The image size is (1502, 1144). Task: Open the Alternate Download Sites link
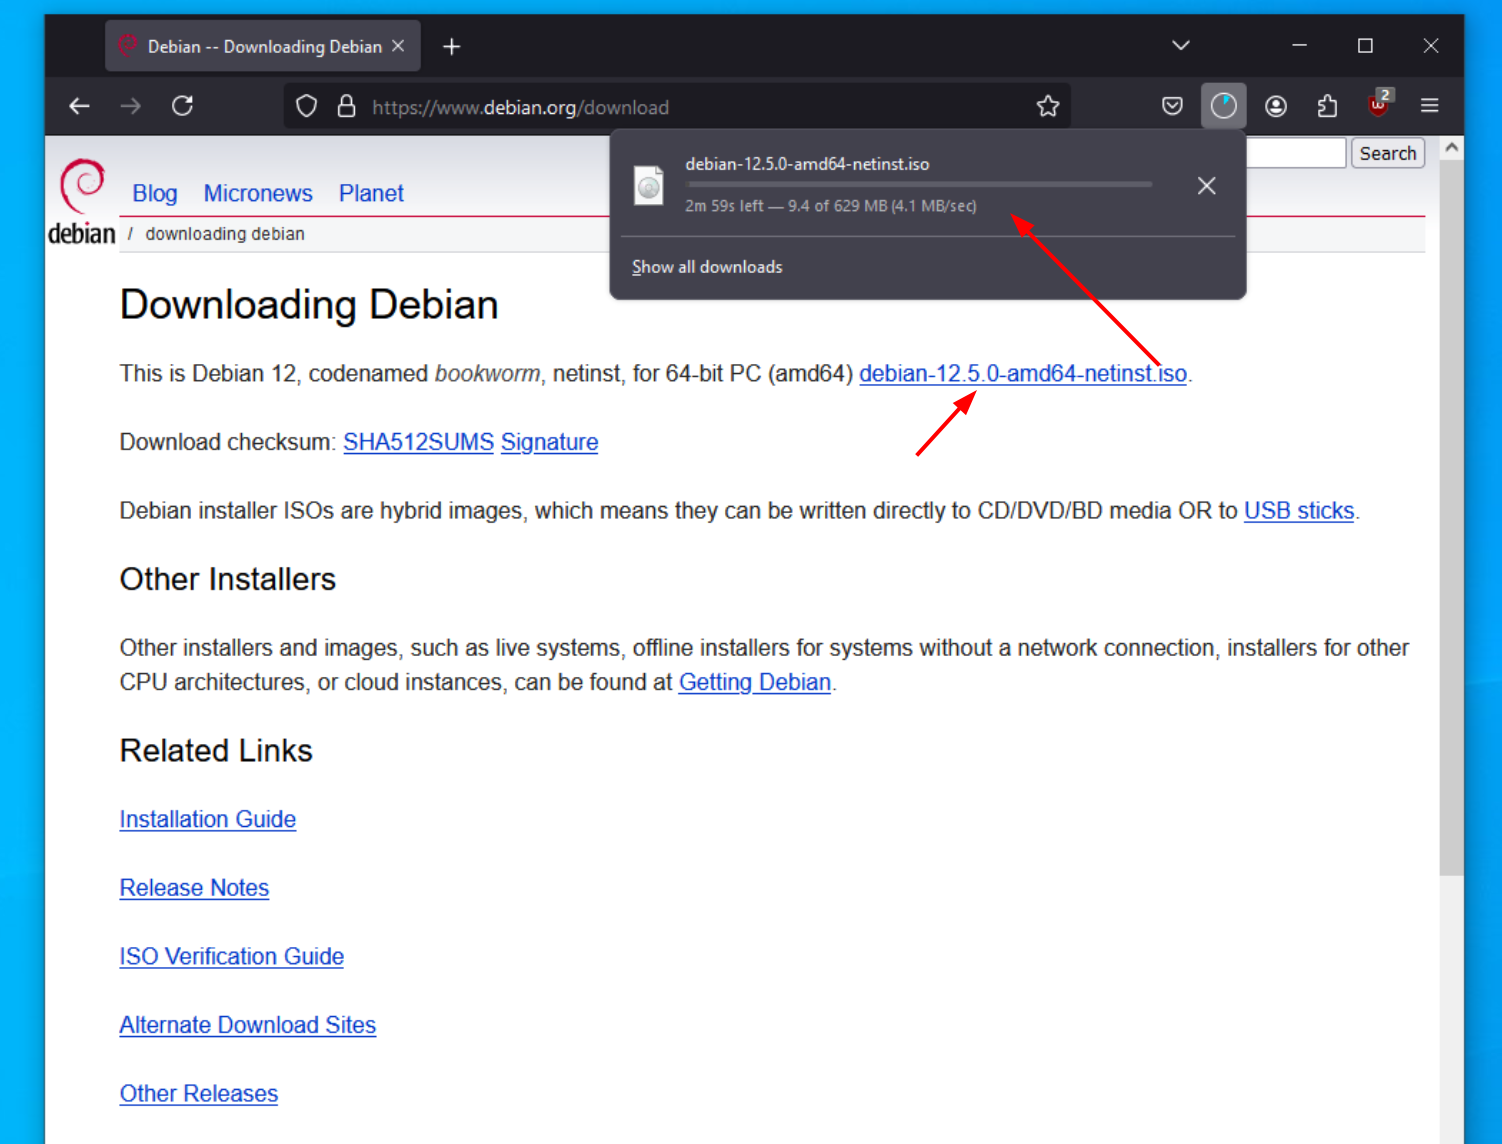coord(247,1025)
